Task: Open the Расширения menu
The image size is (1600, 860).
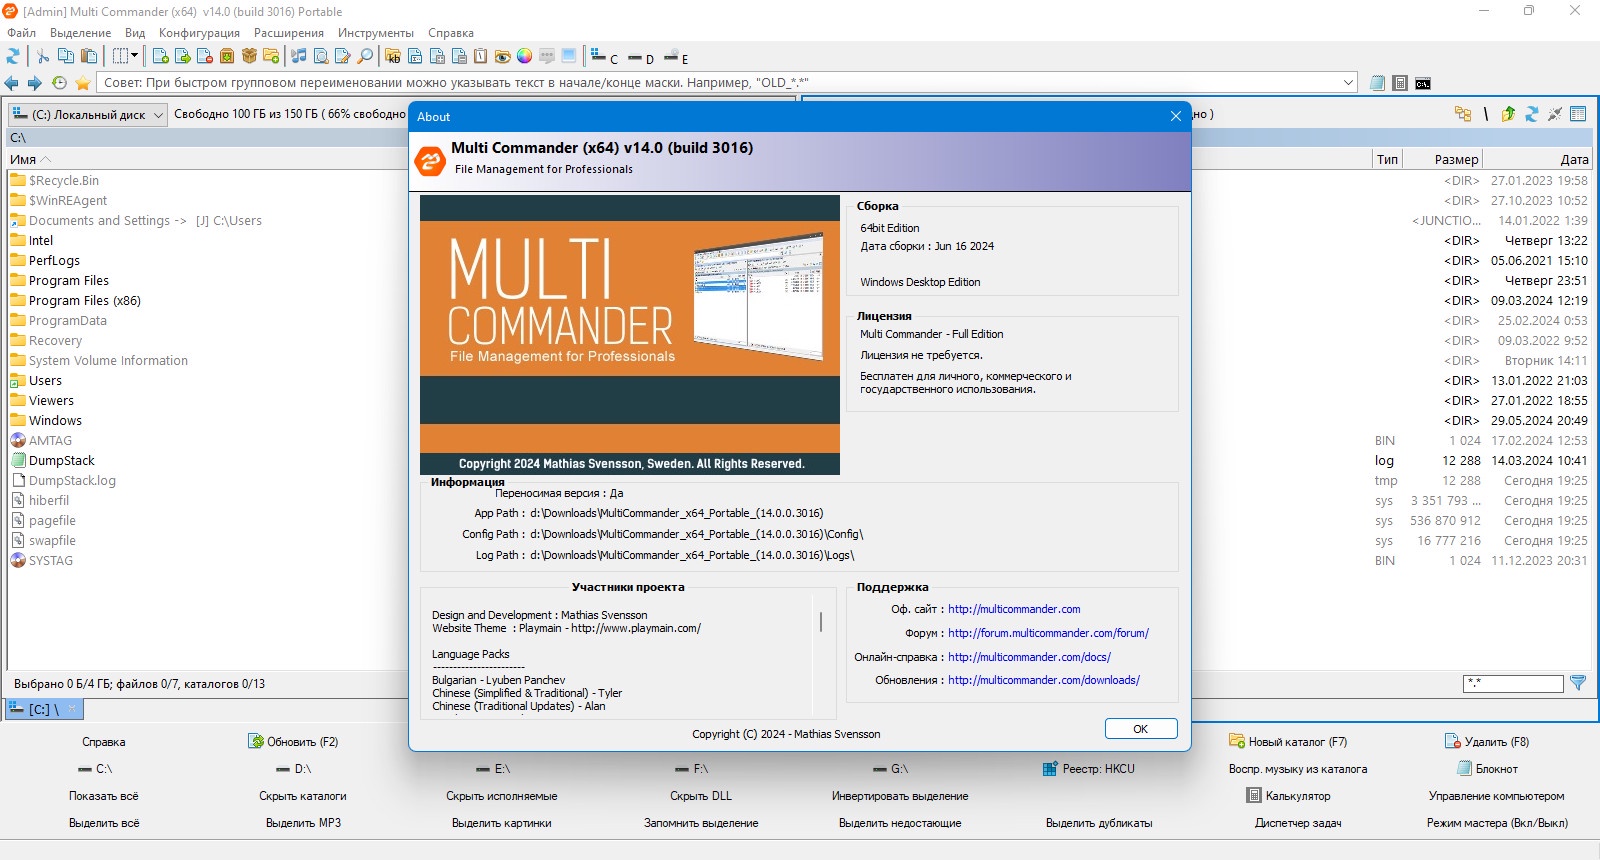Action: pos(289,33)
